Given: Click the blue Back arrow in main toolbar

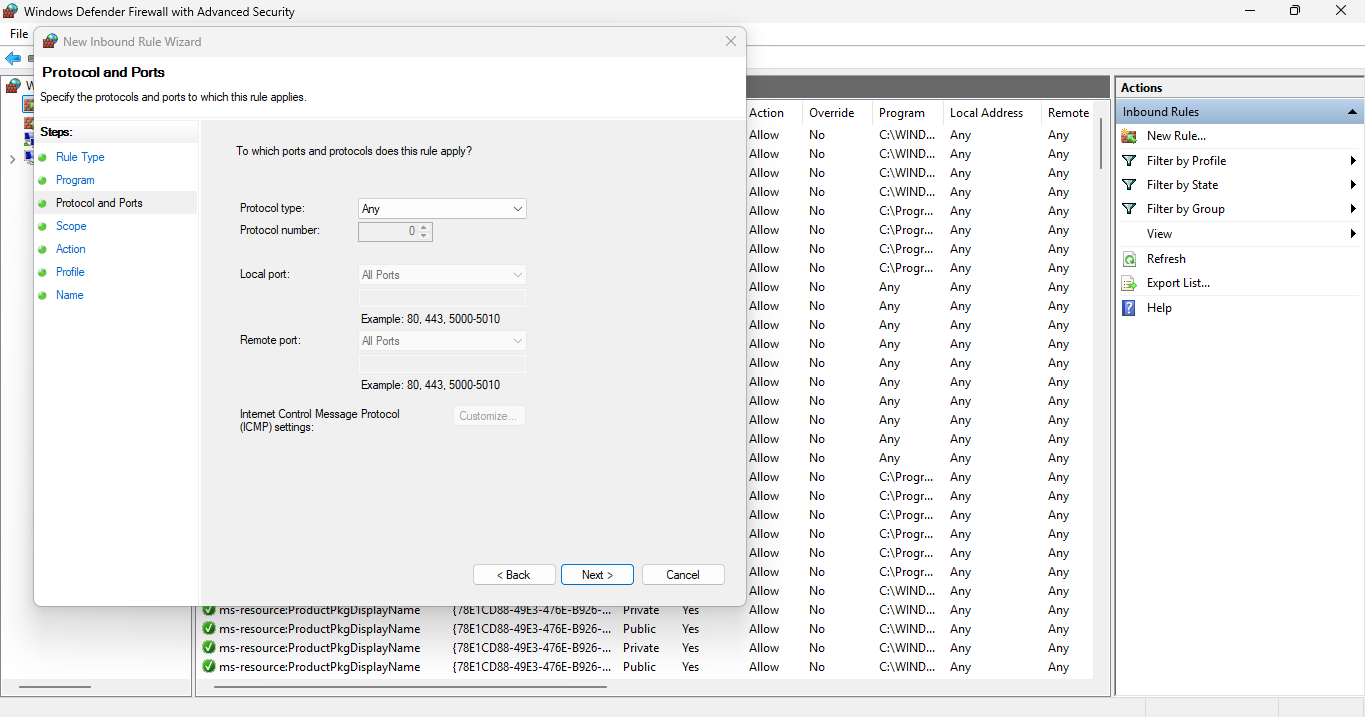Looking at the screenshot, I should [13, 58].
